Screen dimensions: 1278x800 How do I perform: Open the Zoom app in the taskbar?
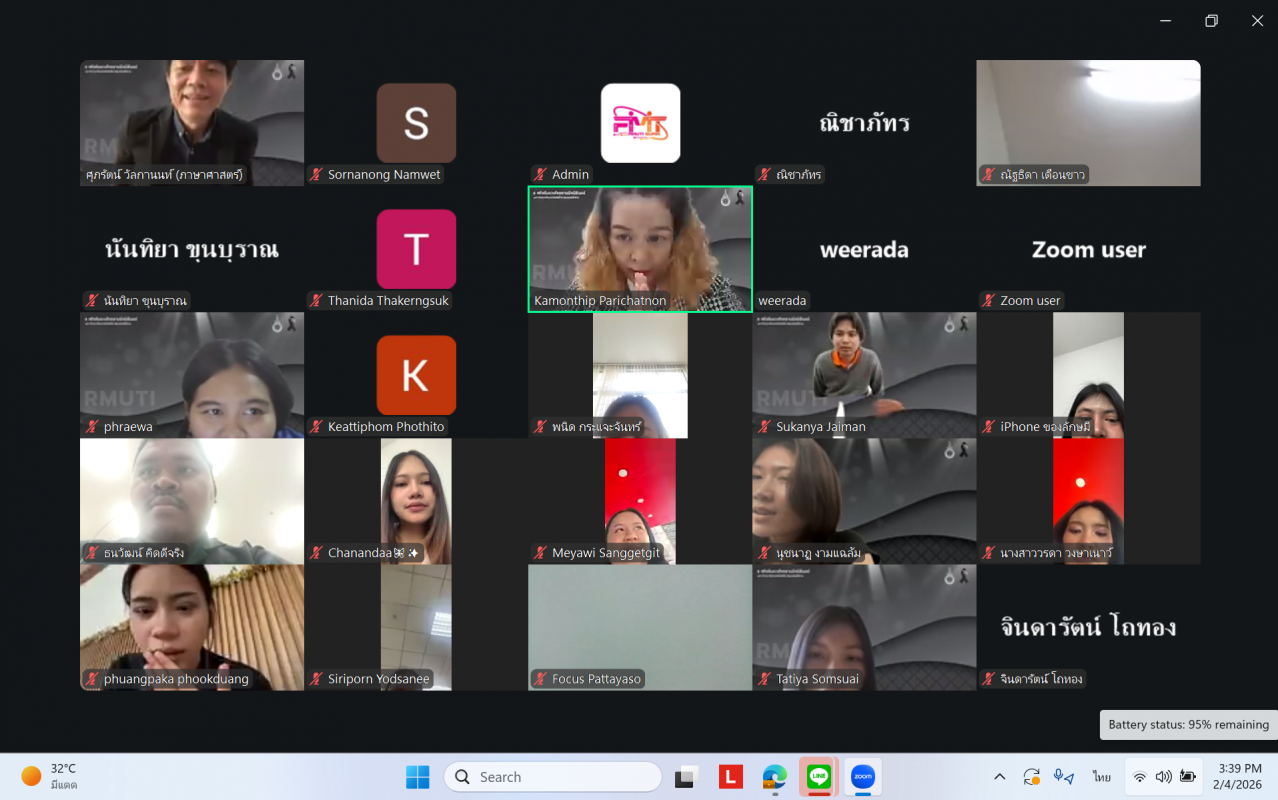862,777
